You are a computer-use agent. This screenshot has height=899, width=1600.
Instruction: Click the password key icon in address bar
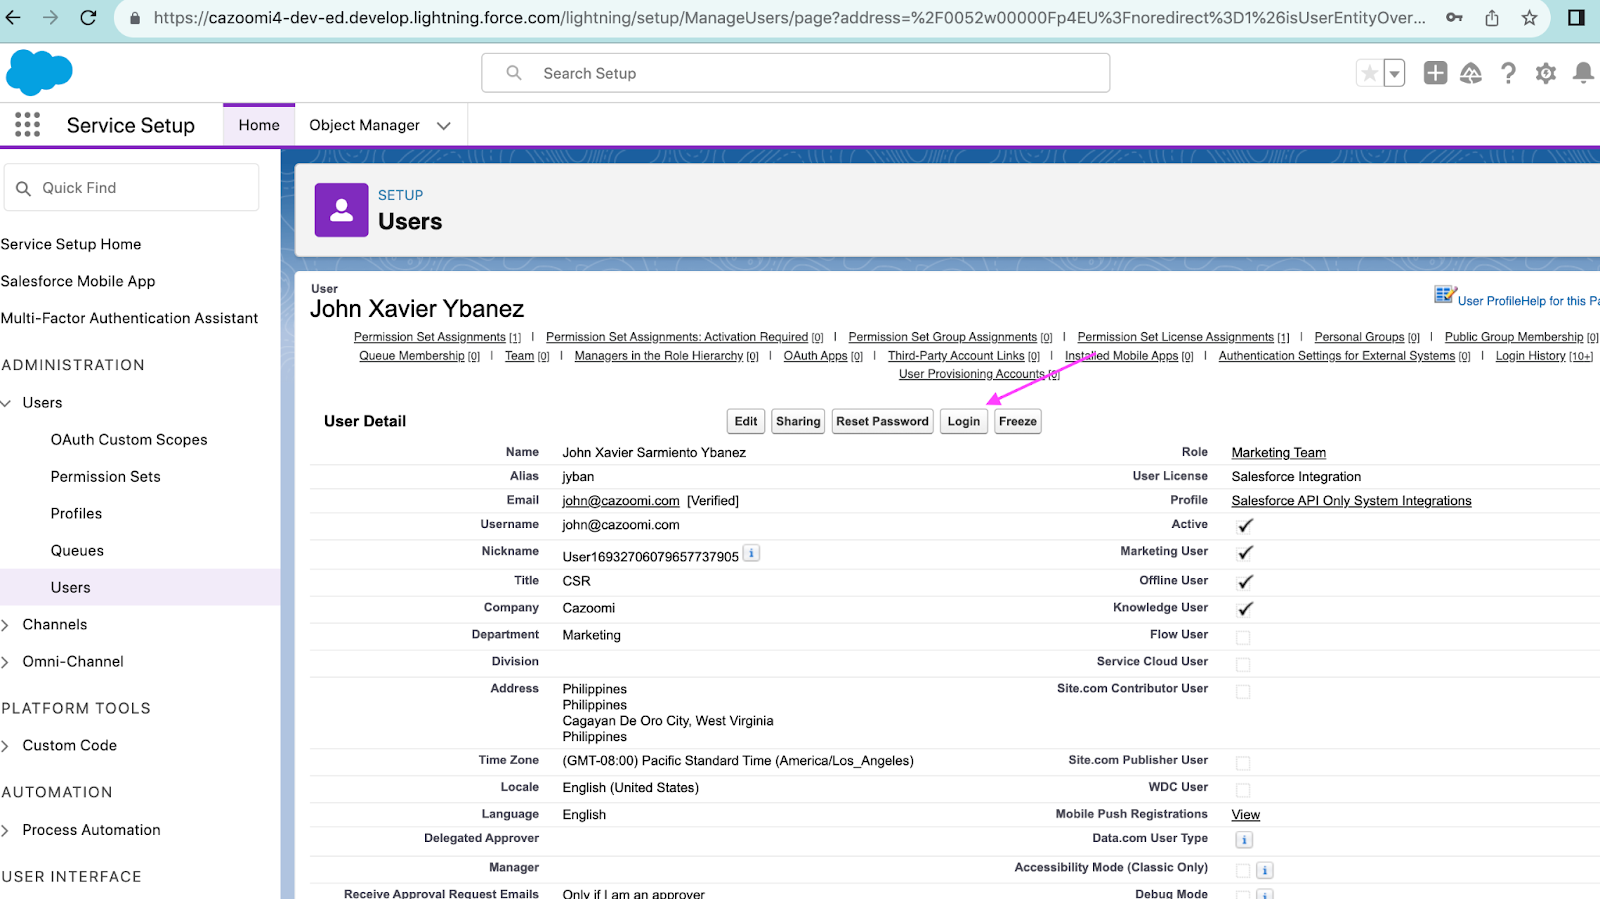(x=1454, y=18)
